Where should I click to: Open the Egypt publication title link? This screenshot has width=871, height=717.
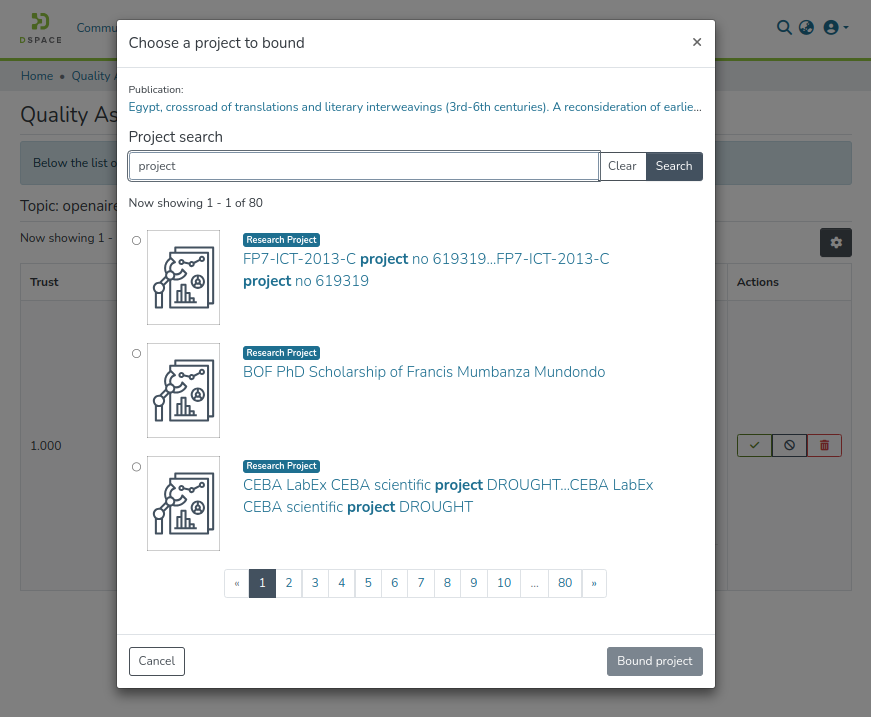tap(415, 107)
